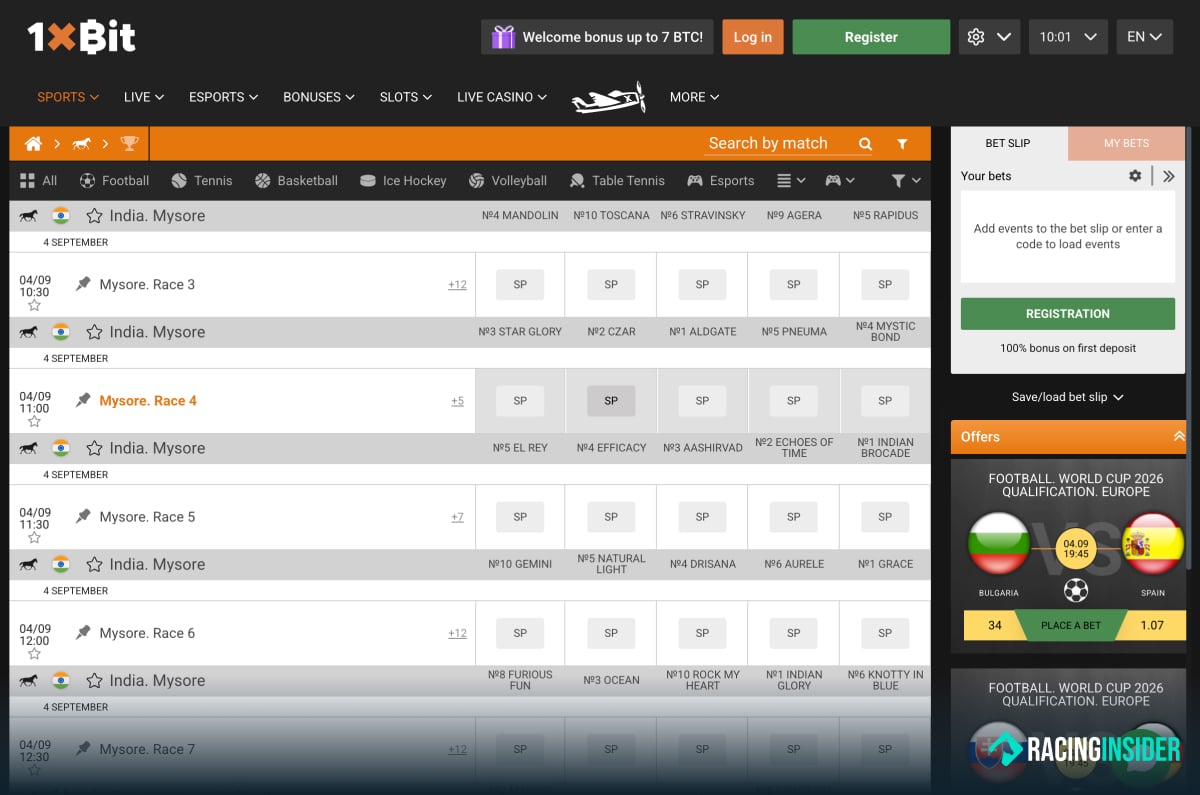This screenshot has width=1200, height=795.
Task: Pin the Mysore. Race 5 event
Action: point(83,516)
